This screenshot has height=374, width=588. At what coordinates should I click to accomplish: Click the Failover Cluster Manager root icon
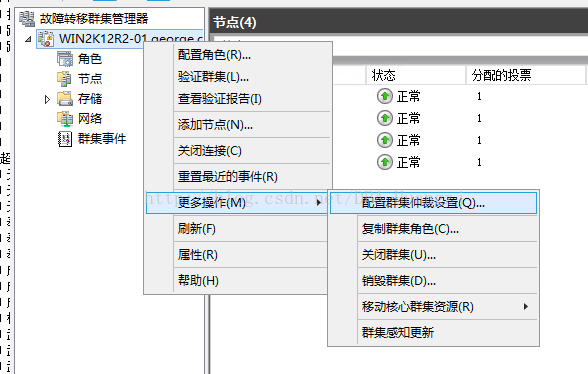click(27, 19)
